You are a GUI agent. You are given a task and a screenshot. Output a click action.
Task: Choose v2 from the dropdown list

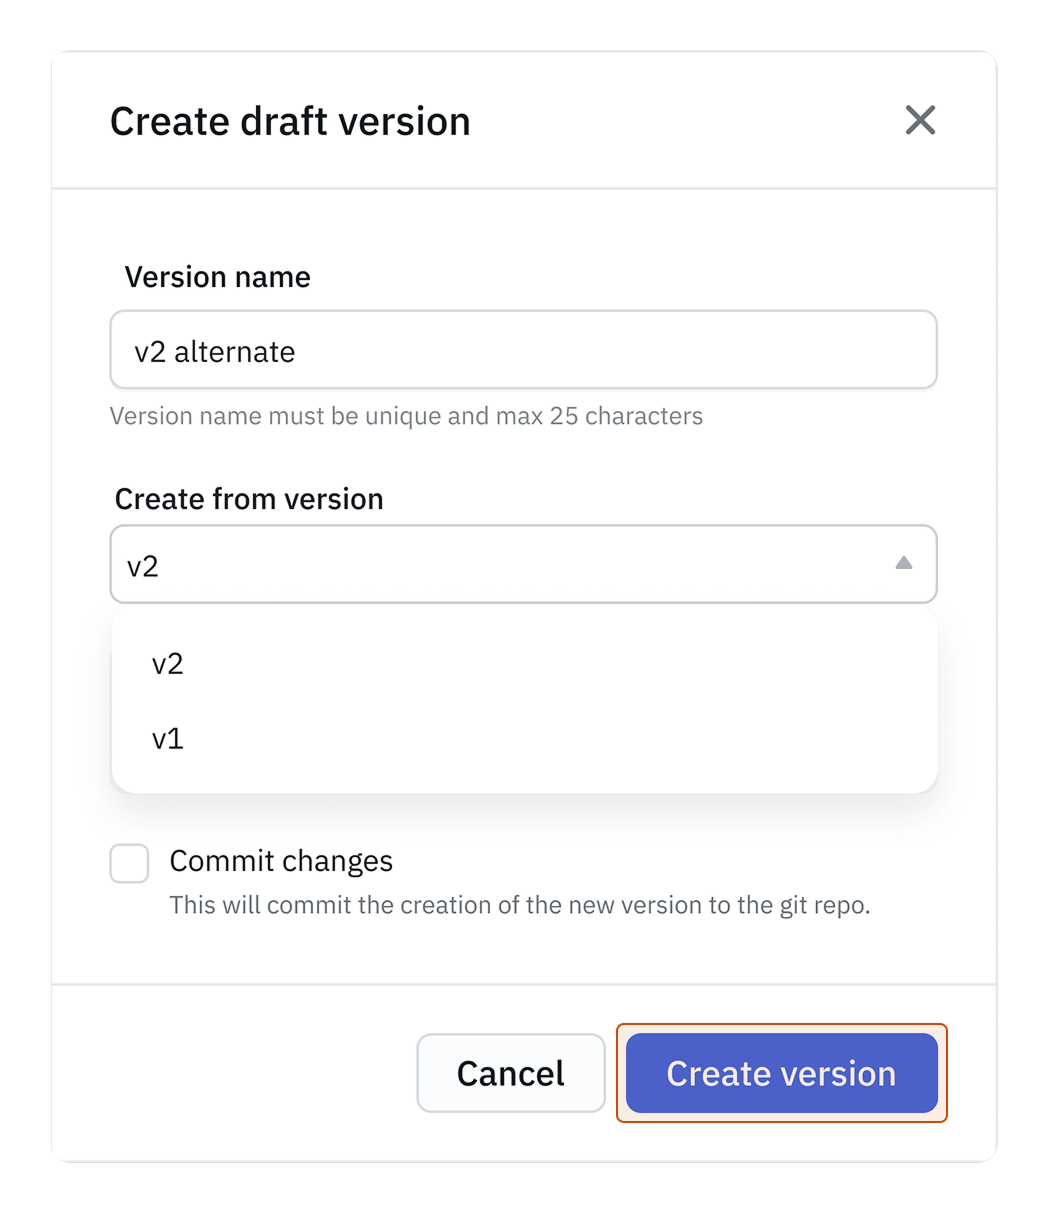point(168,664)
